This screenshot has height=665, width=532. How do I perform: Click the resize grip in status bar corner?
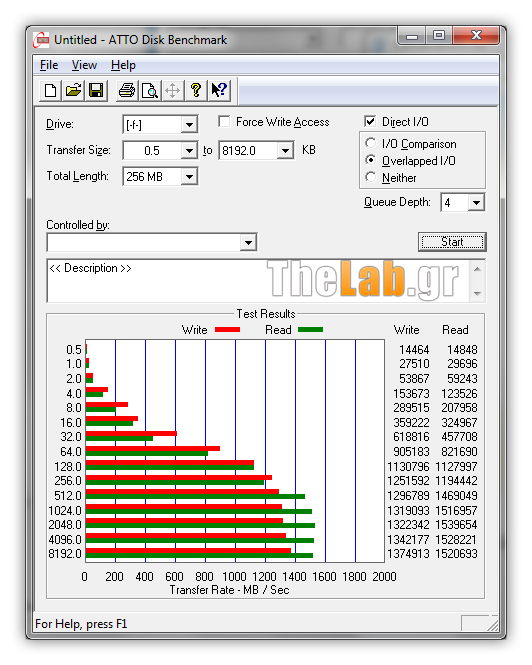[x=492, y=624]
